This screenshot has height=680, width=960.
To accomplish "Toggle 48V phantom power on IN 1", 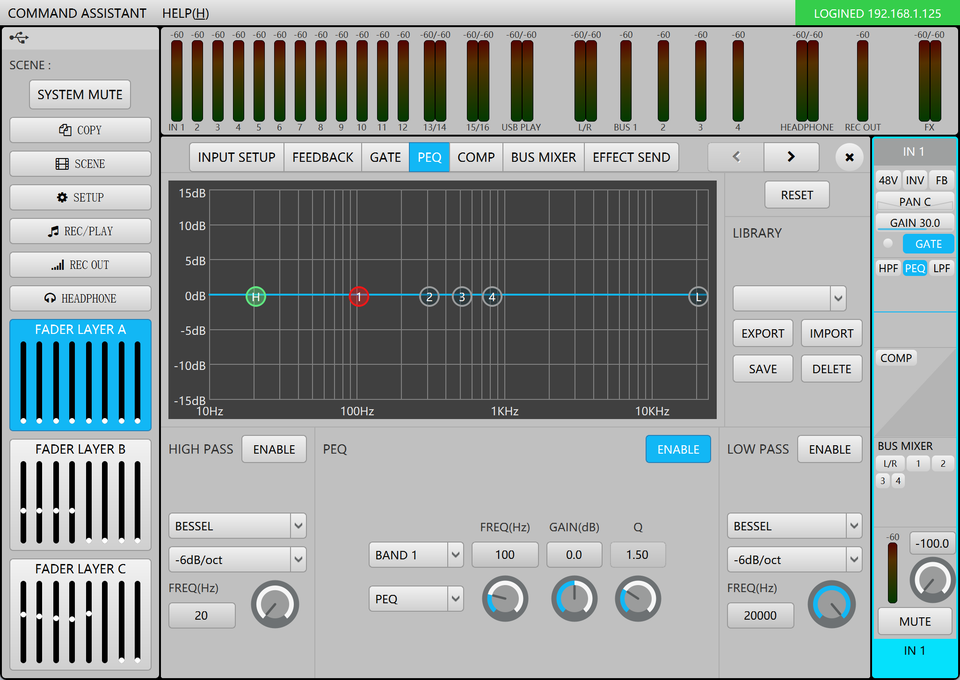I will click(x=887, y=180).
